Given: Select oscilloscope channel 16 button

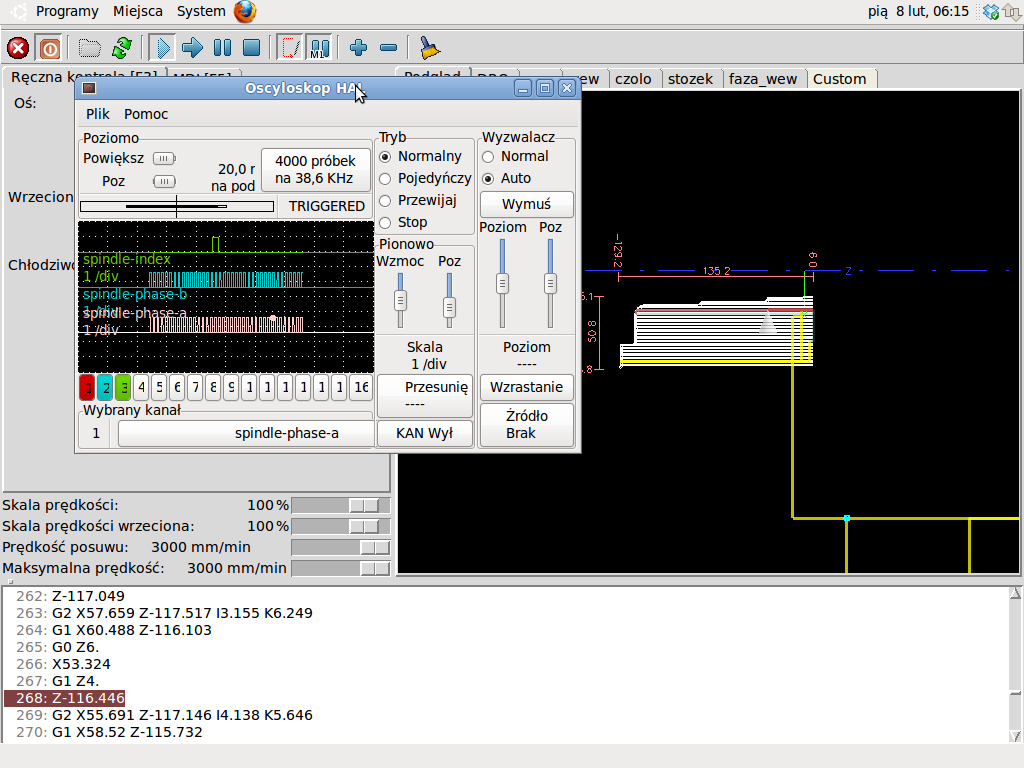Looking at the screenshot, I should tap(361, 387).
